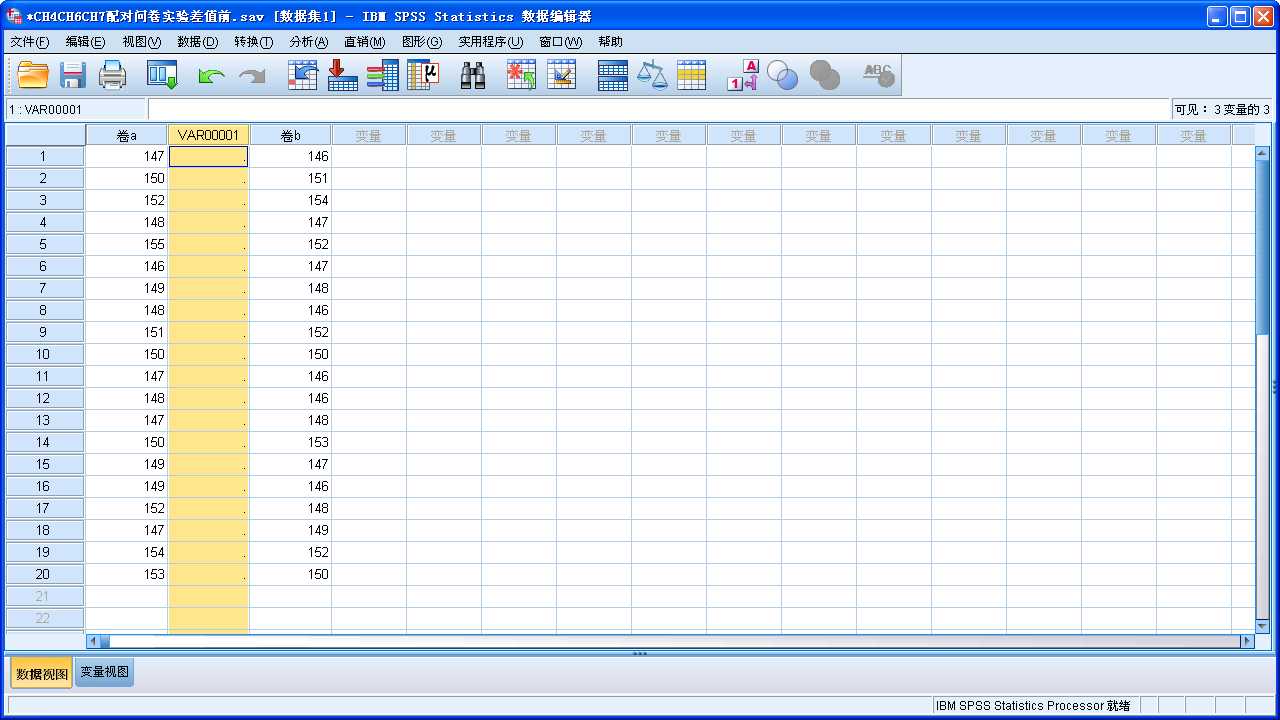Open the 分析(A) menu
Viewport: 1280px width, 720px height.
pyautogui.click(x=308, y=42)
